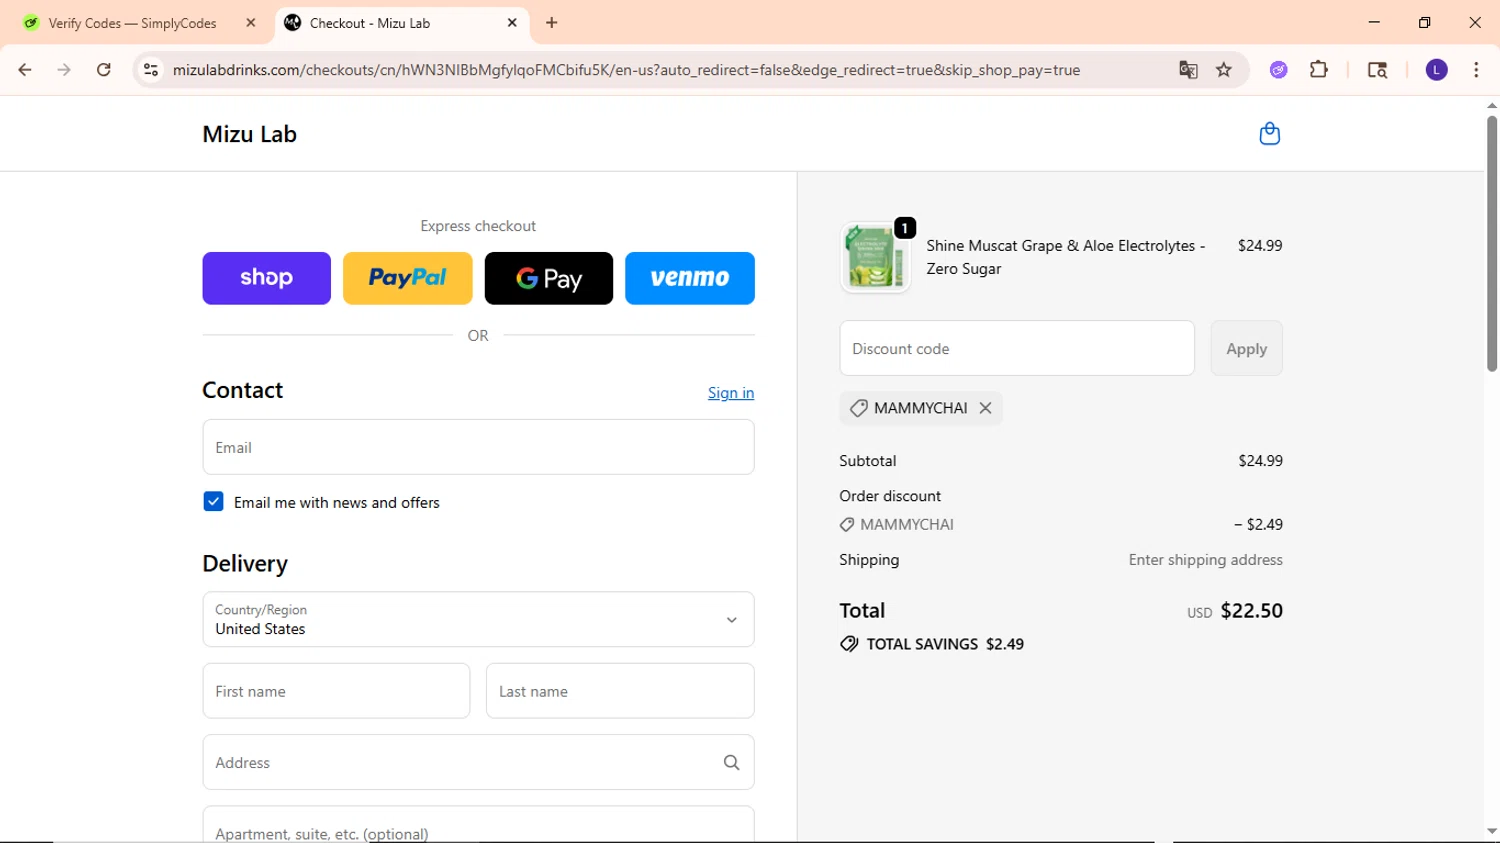Open site information icon in address bar

[x=151, y=70]
